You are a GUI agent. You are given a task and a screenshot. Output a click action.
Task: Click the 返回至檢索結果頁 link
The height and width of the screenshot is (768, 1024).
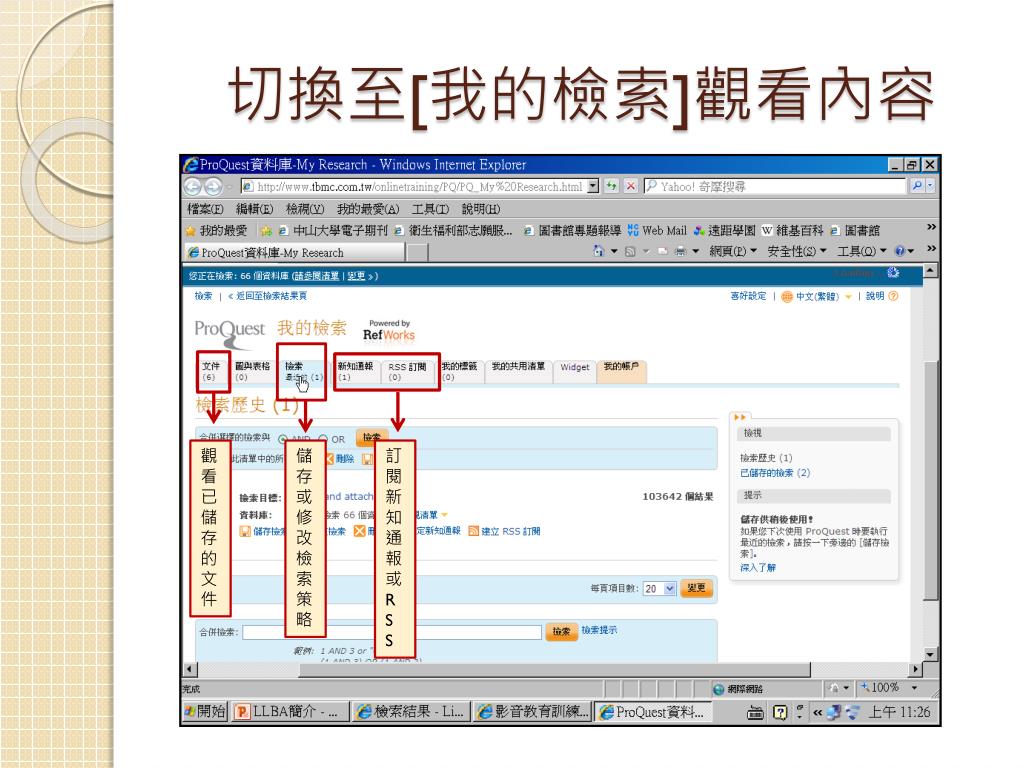pos(272,296)
